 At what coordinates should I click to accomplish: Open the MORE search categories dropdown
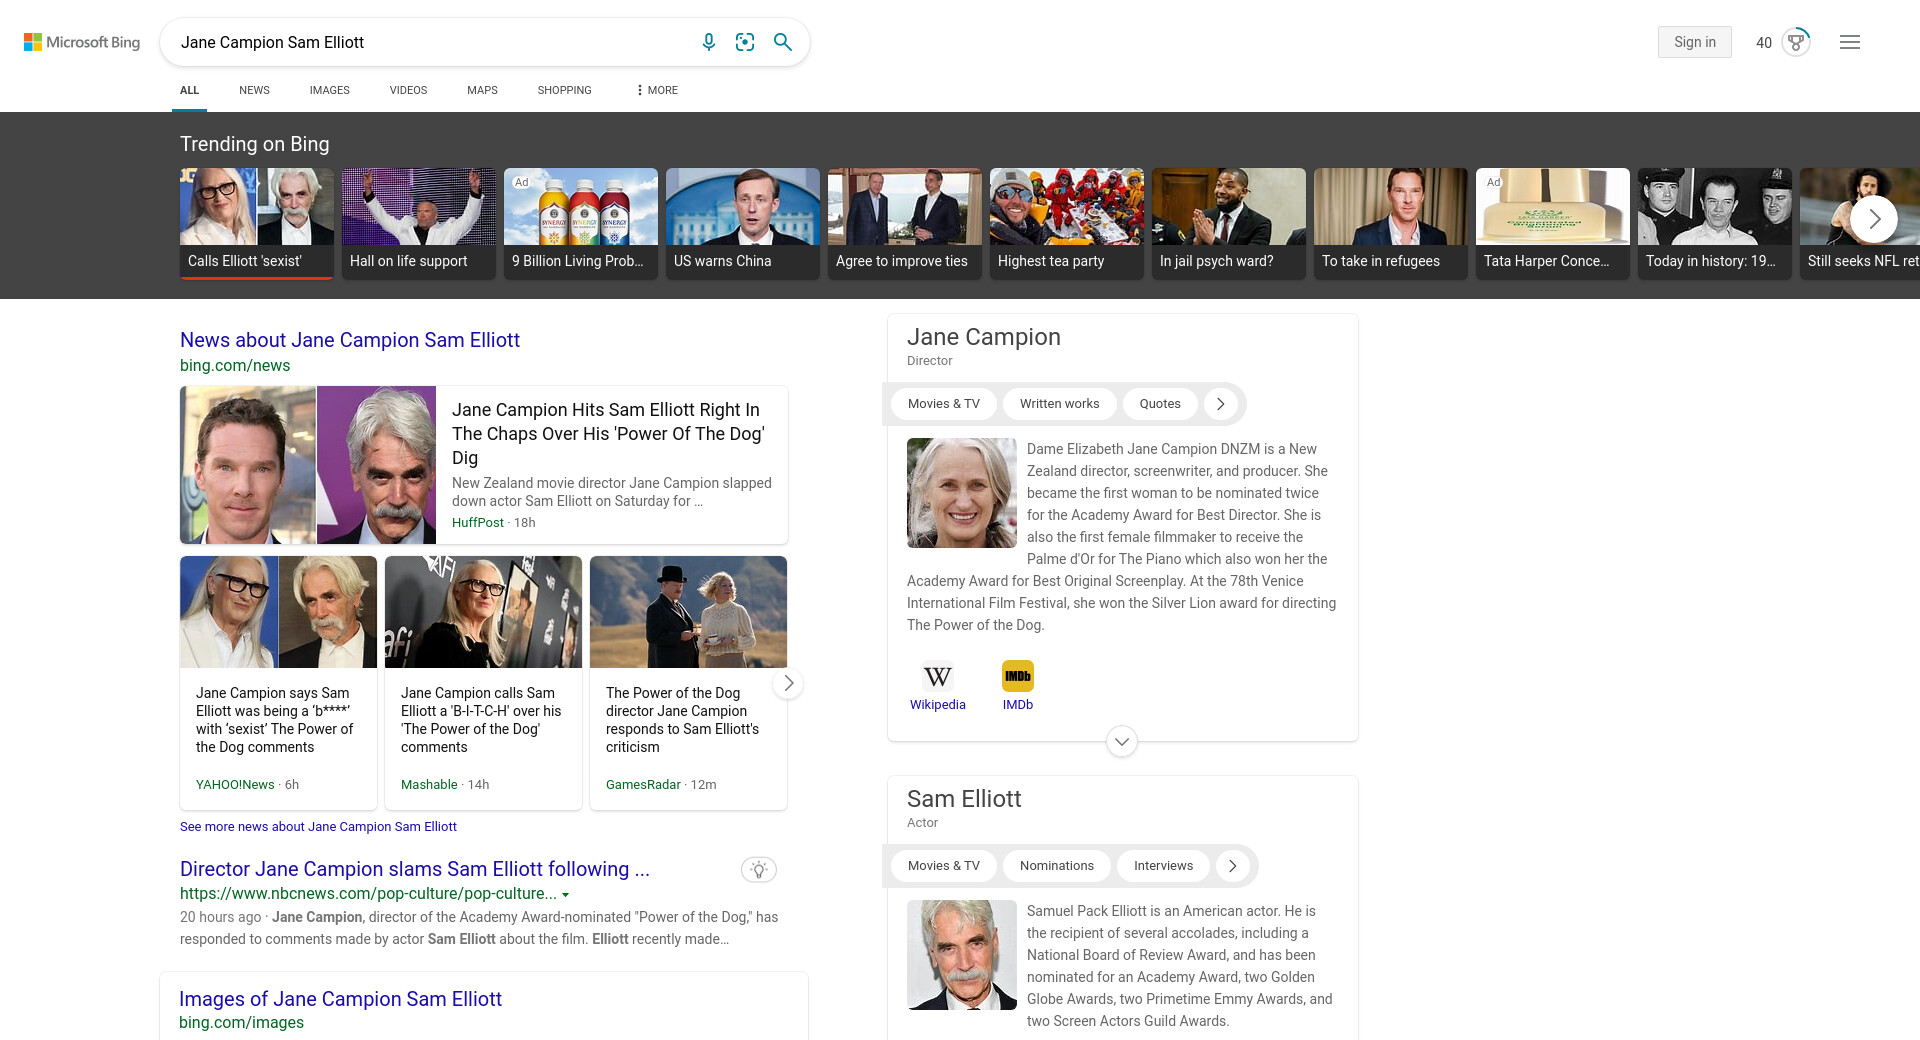(x=657, y=90)
